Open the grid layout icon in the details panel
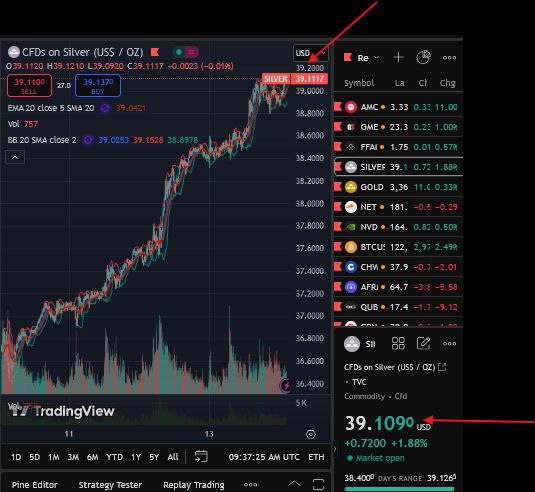Image resolution: width=535 pixels, height=492 pixels. [398, 344]
